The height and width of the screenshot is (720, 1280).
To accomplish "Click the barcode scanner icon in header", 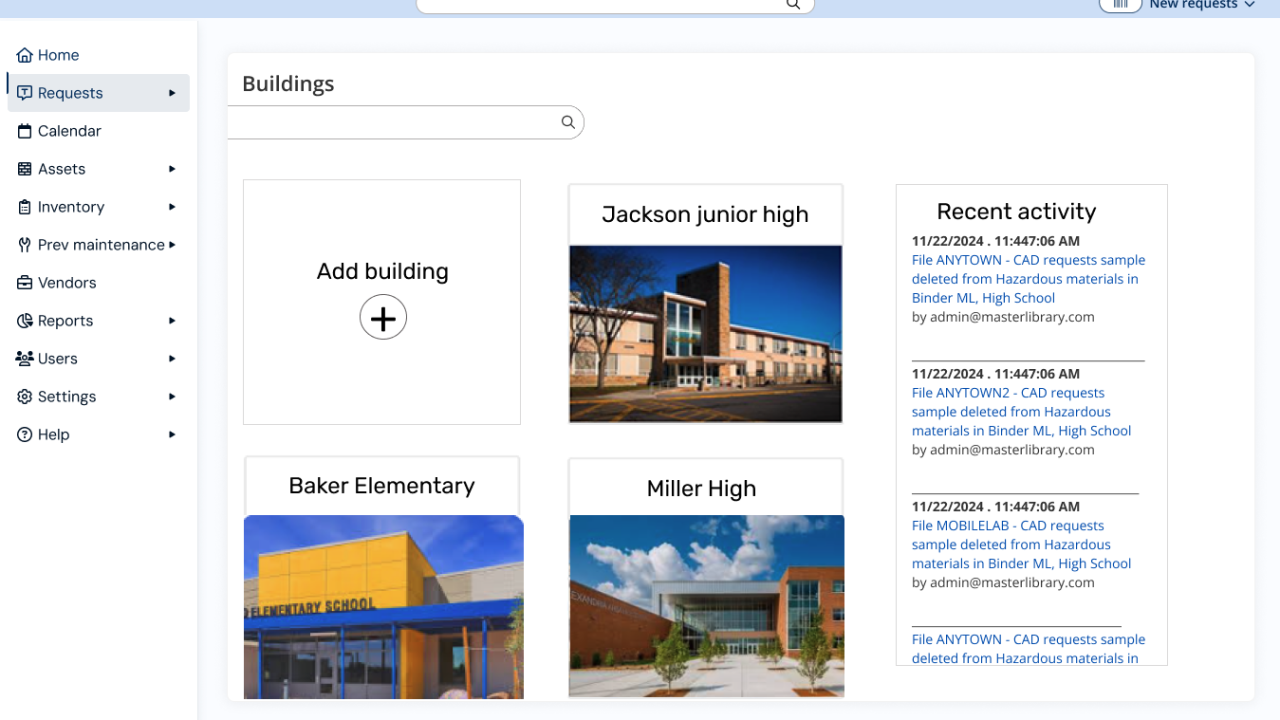I will (x=1120, y=5).
